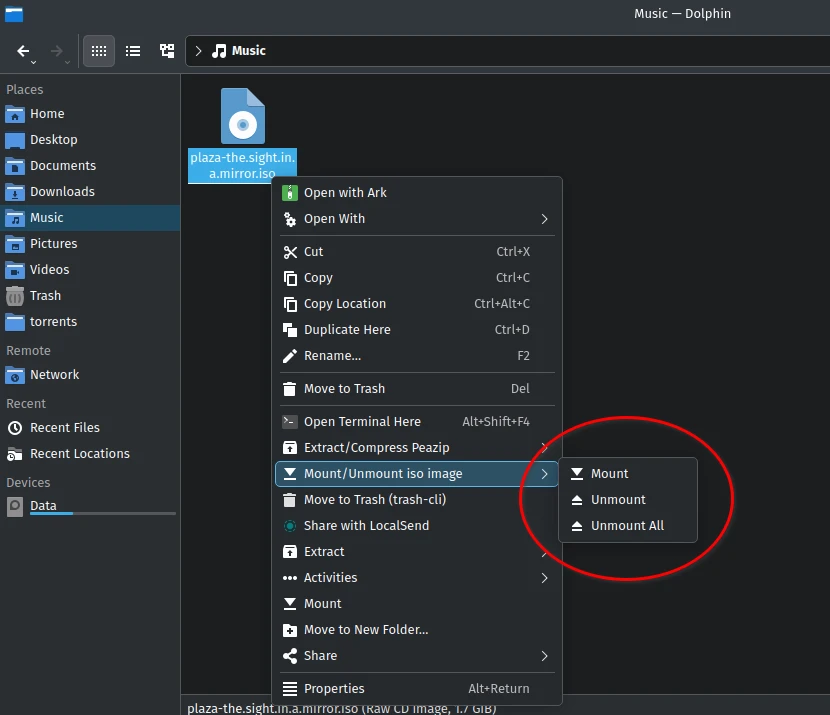The image size is (830, 715).
Task: Expand the breadcrumb chevron before Music
Action: [x=199, y=51]
